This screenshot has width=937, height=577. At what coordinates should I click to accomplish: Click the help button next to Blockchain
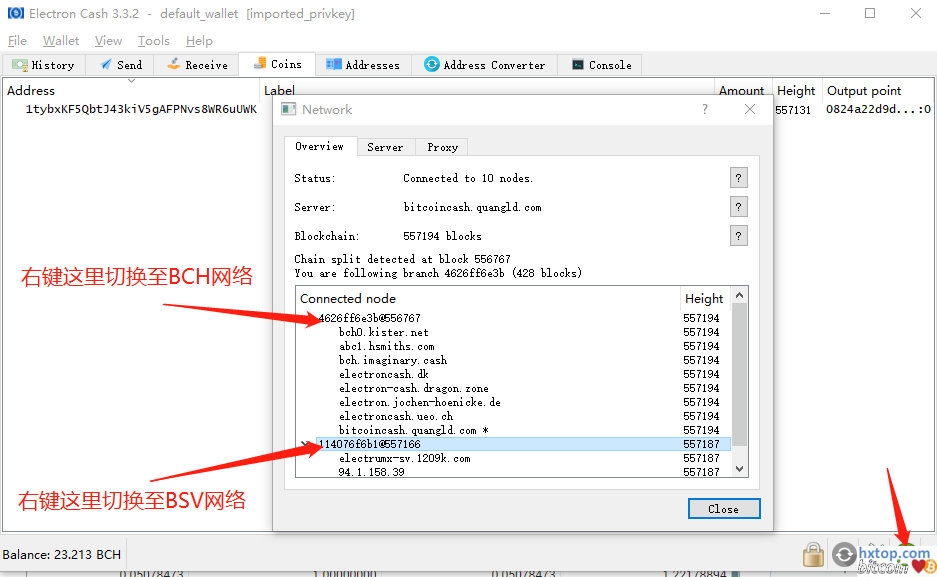pos(739,236)
